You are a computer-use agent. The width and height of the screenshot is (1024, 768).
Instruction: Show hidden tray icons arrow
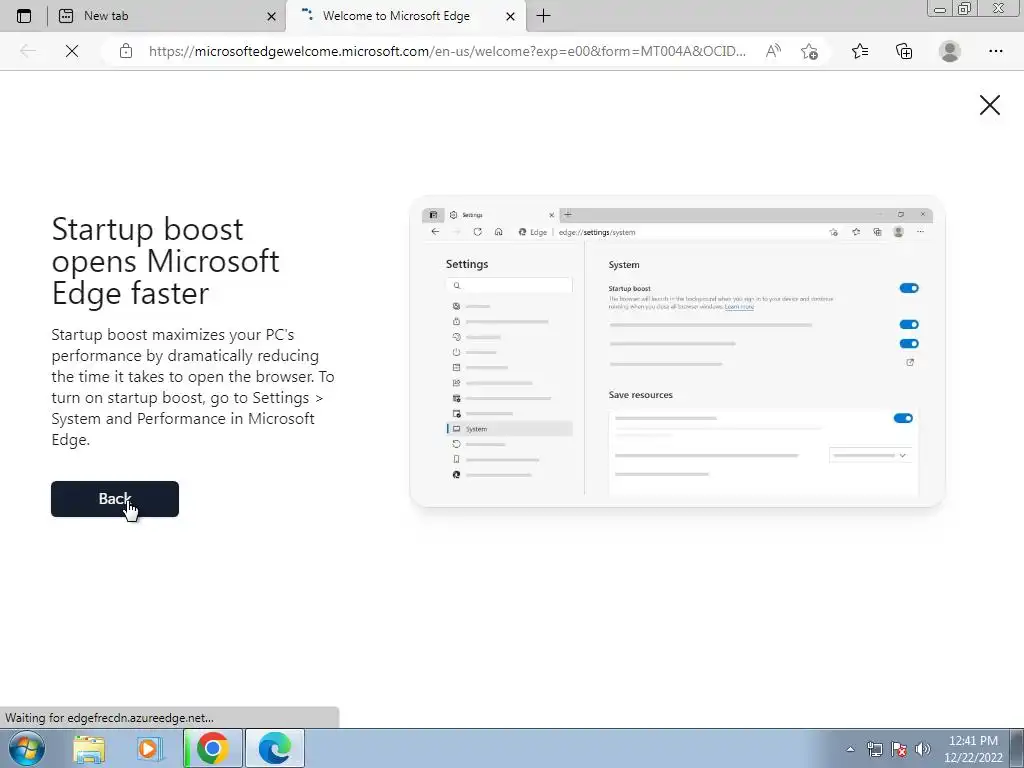(x=850, y=750)
